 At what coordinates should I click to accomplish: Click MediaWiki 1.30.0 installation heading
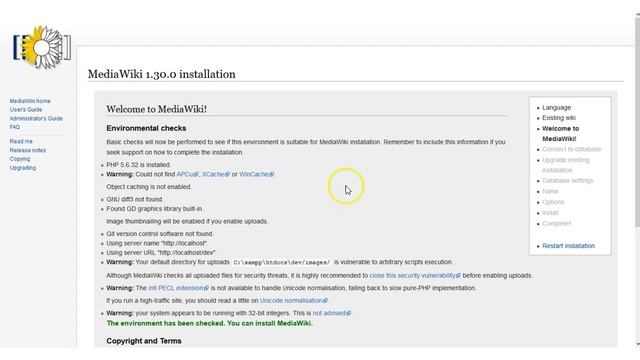point(162,74)
